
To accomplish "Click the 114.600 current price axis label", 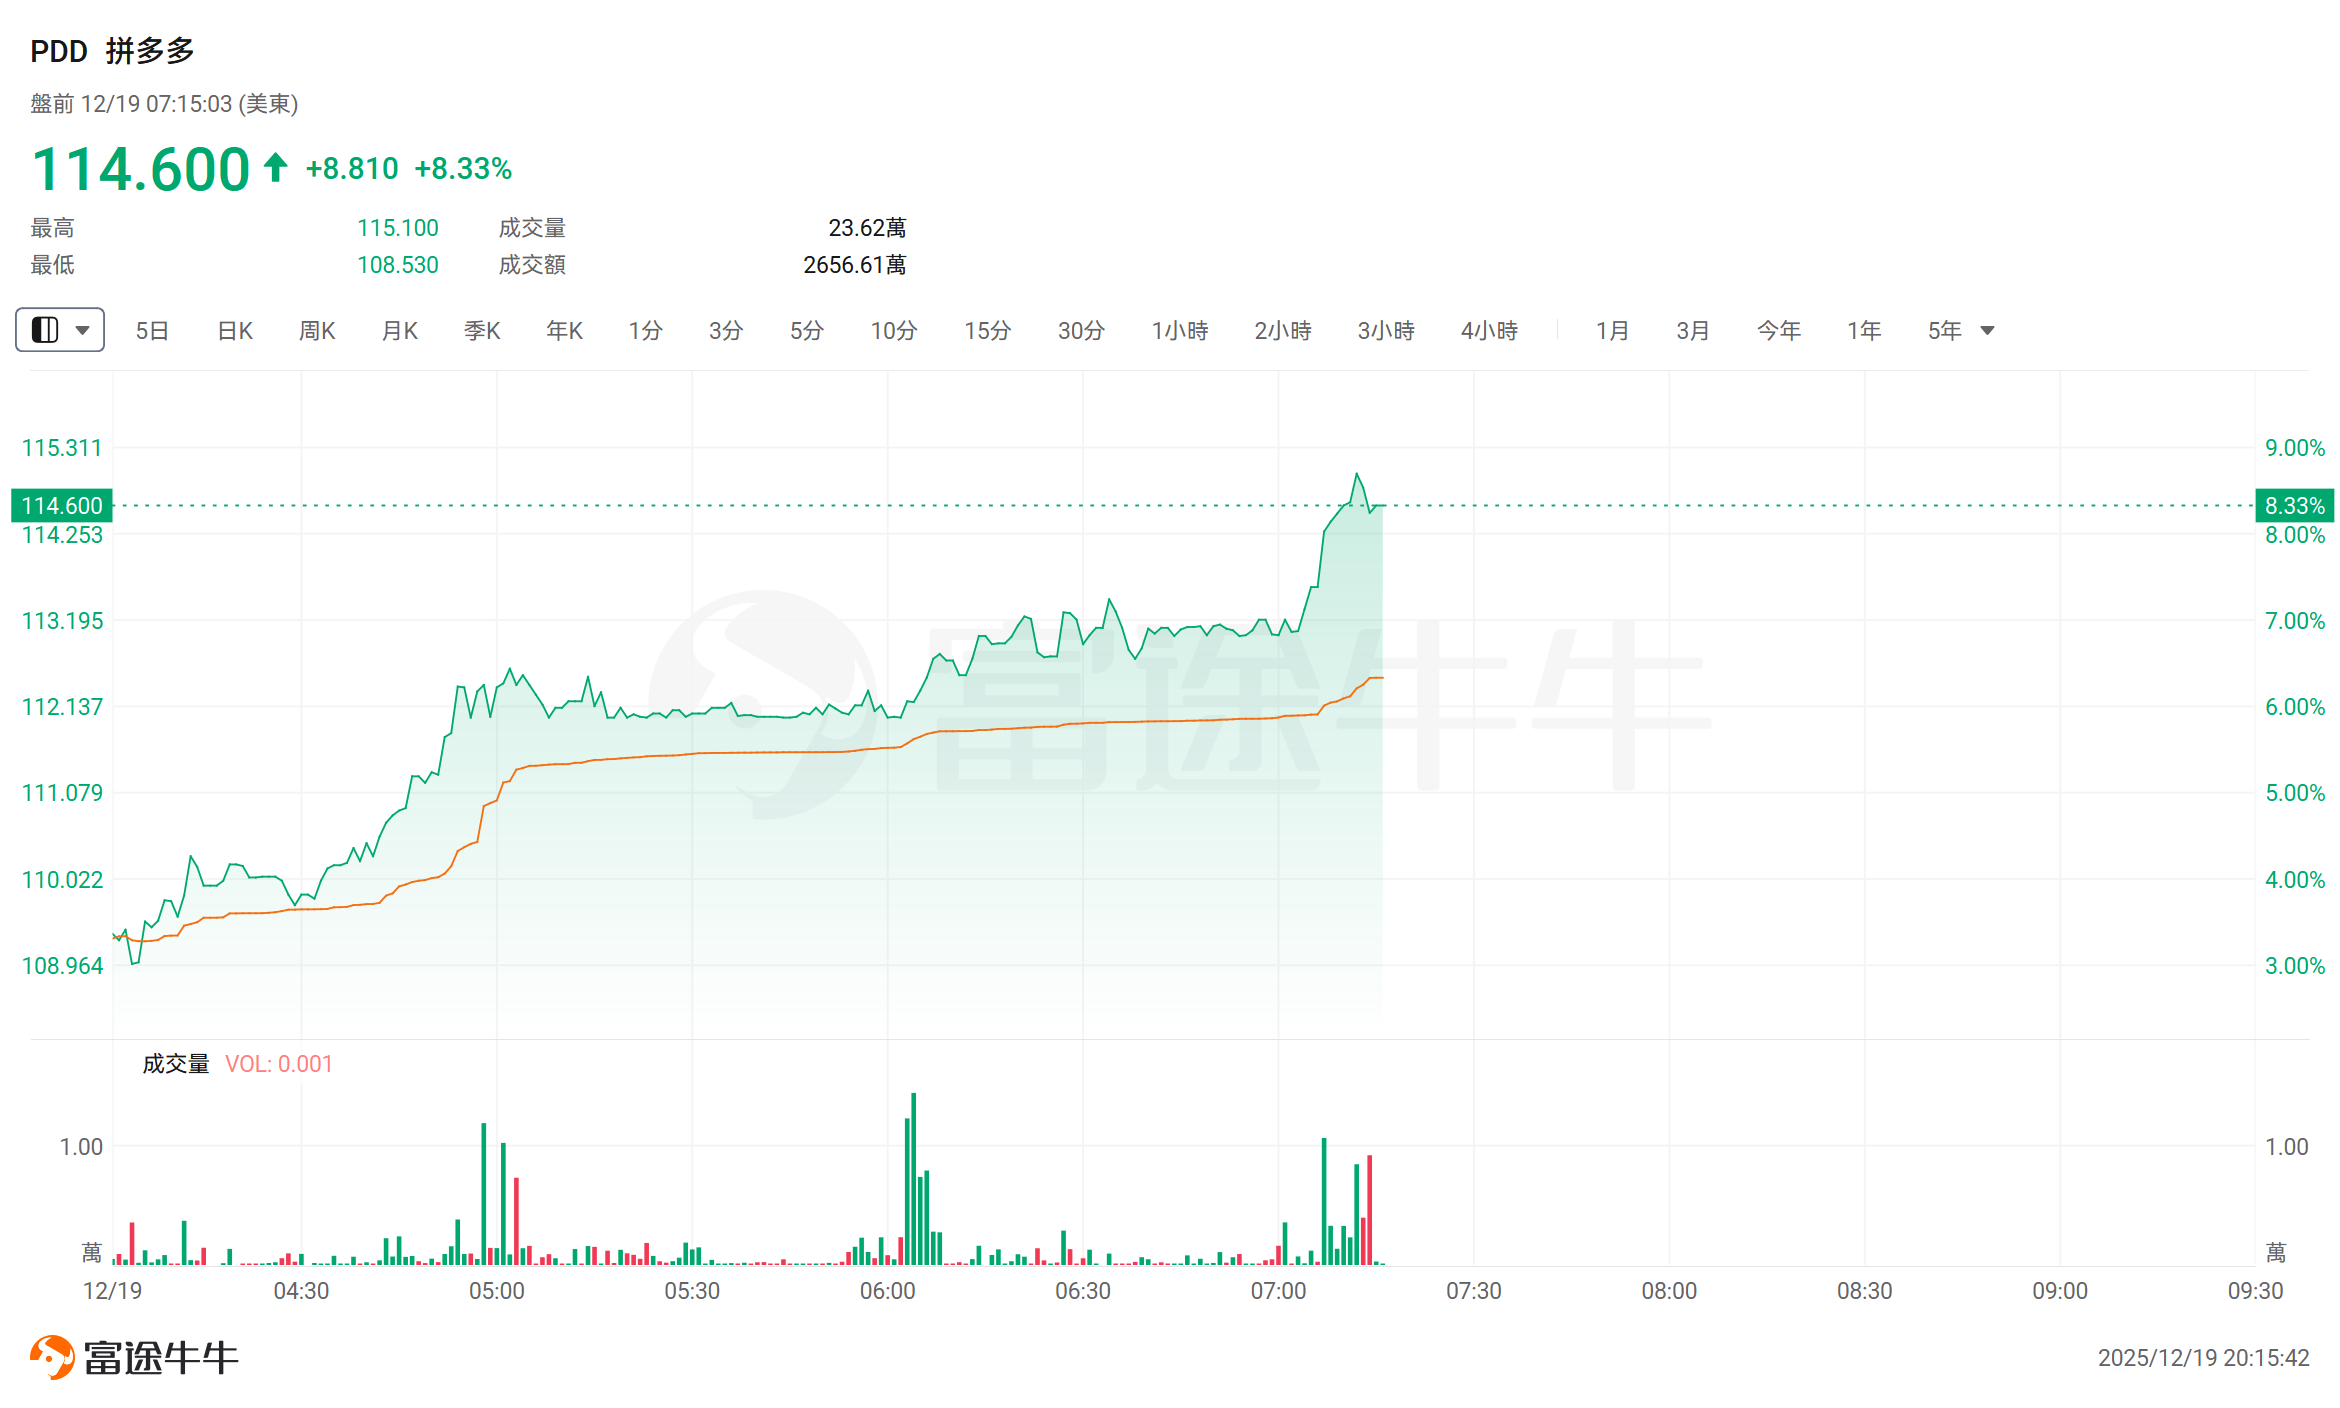I will coord(62,506).
